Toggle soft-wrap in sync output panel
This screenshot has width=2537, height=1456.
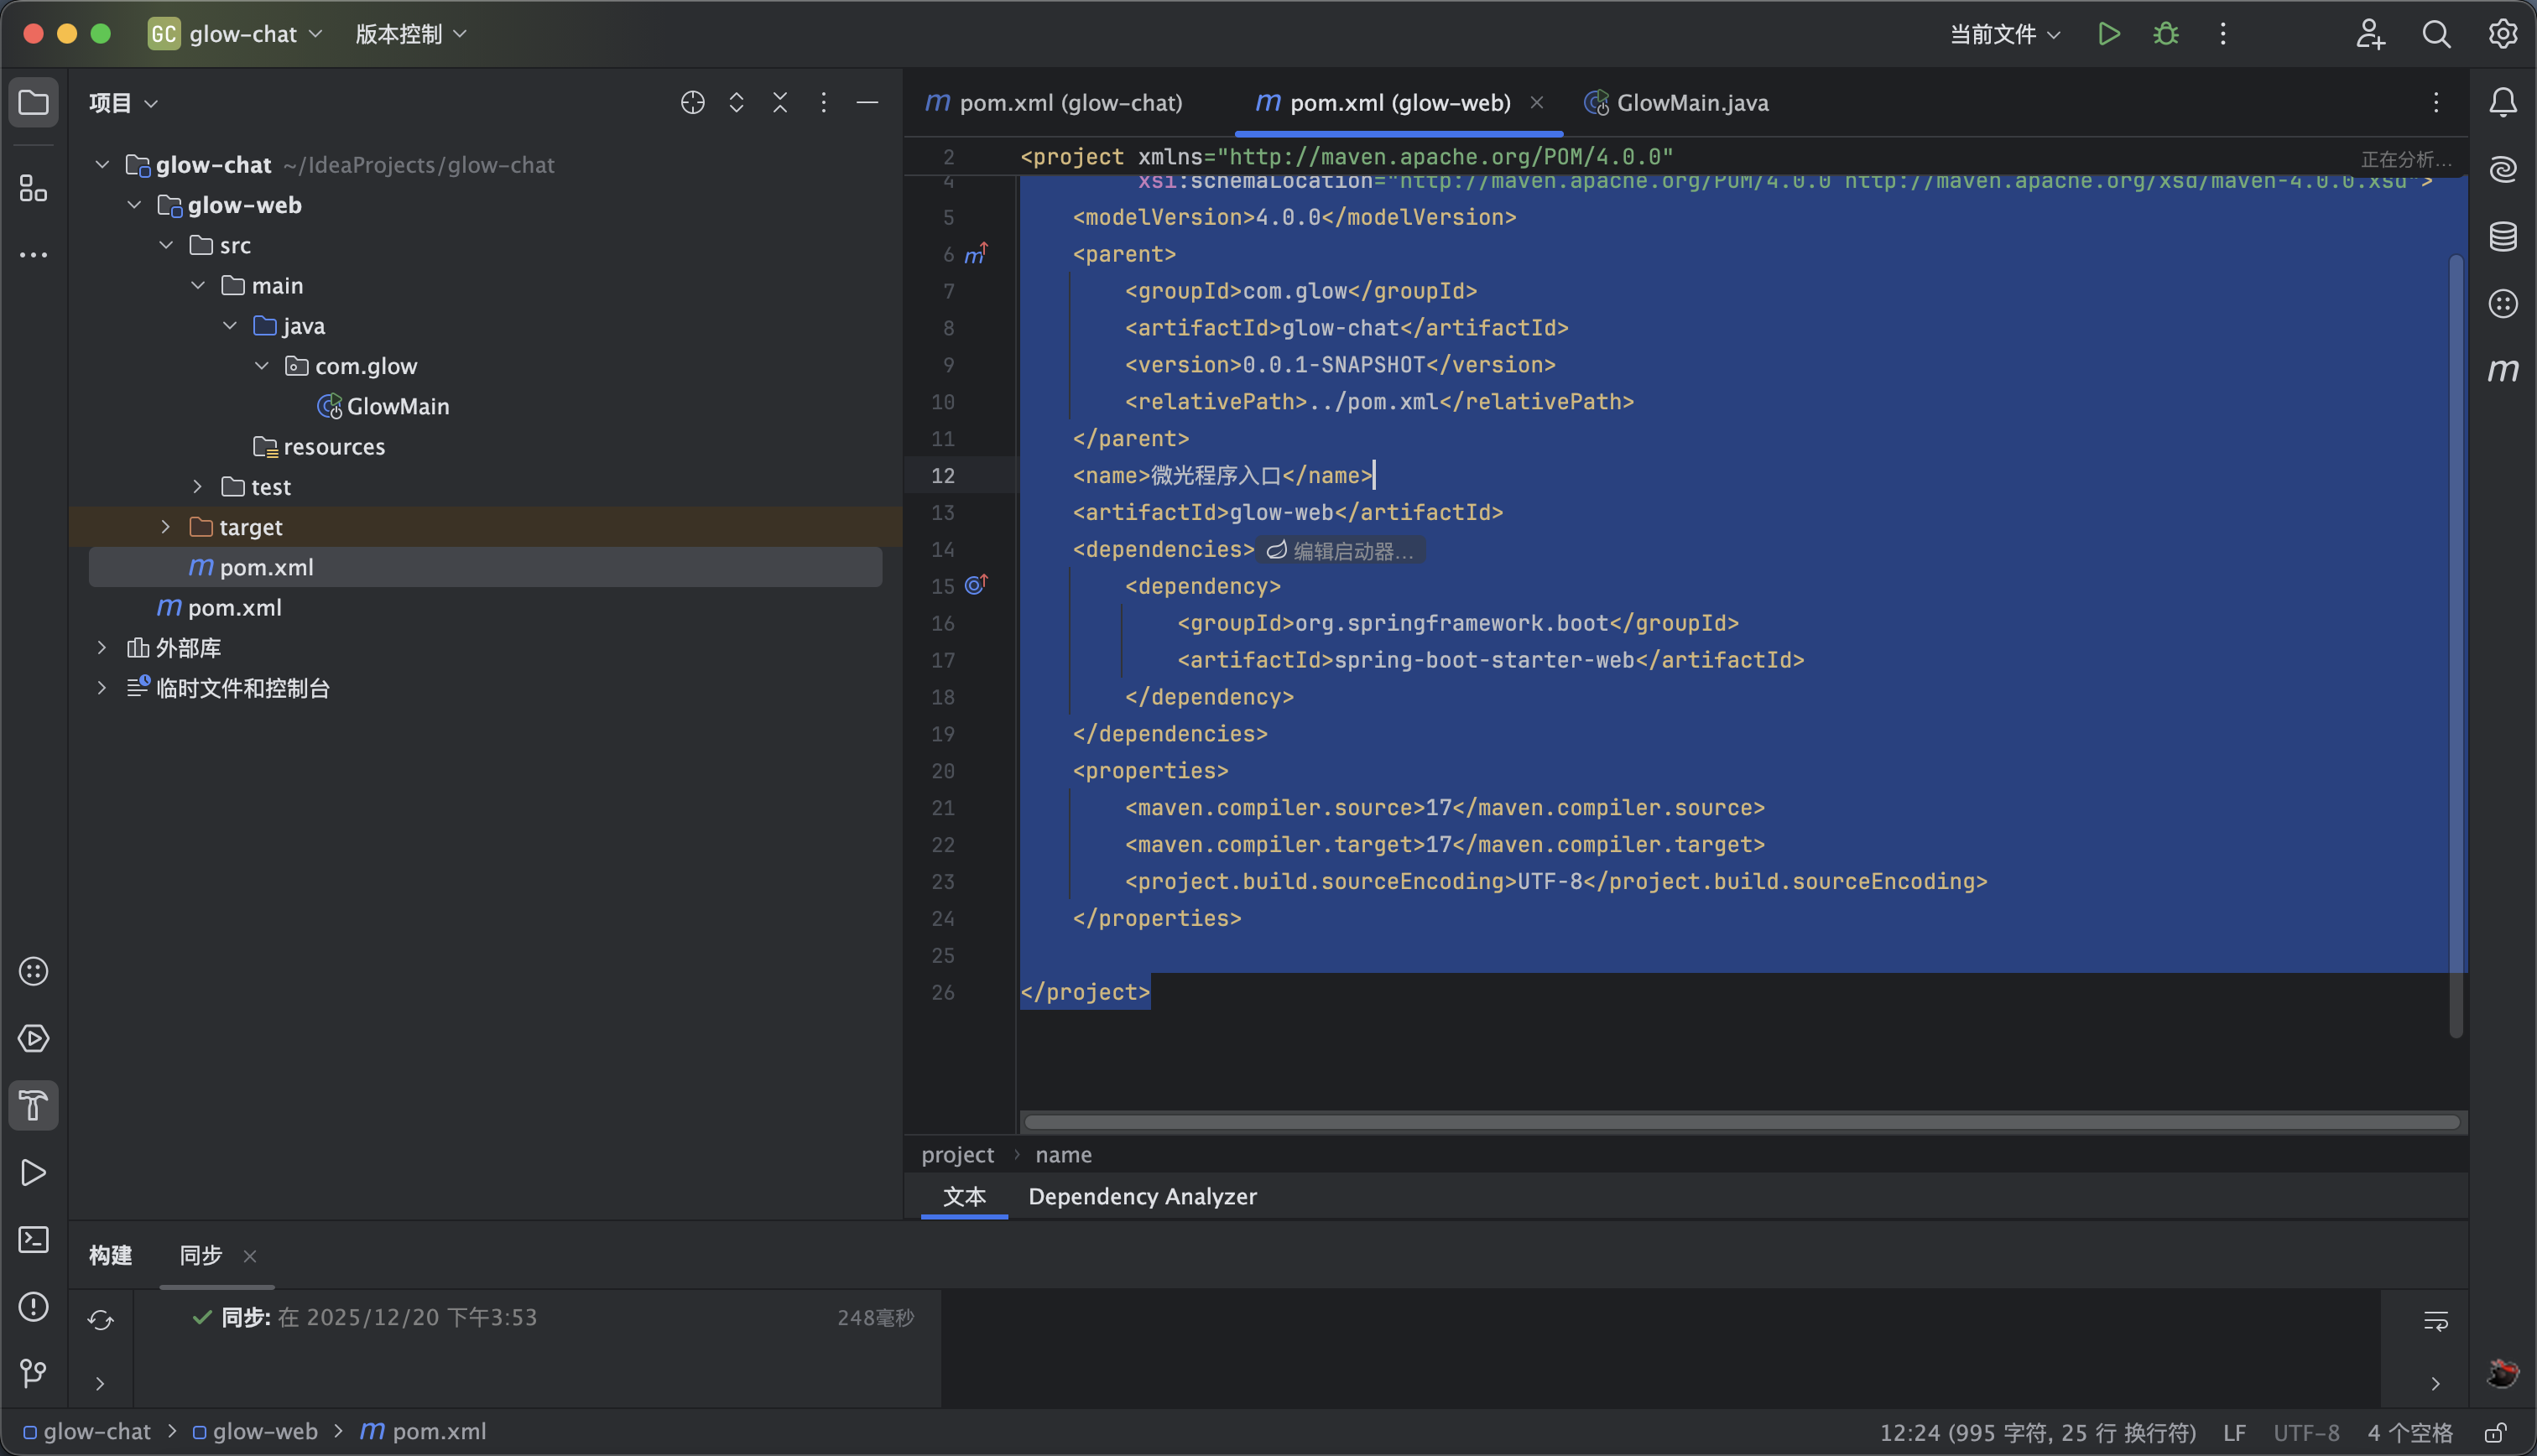pos(2435,1321)
